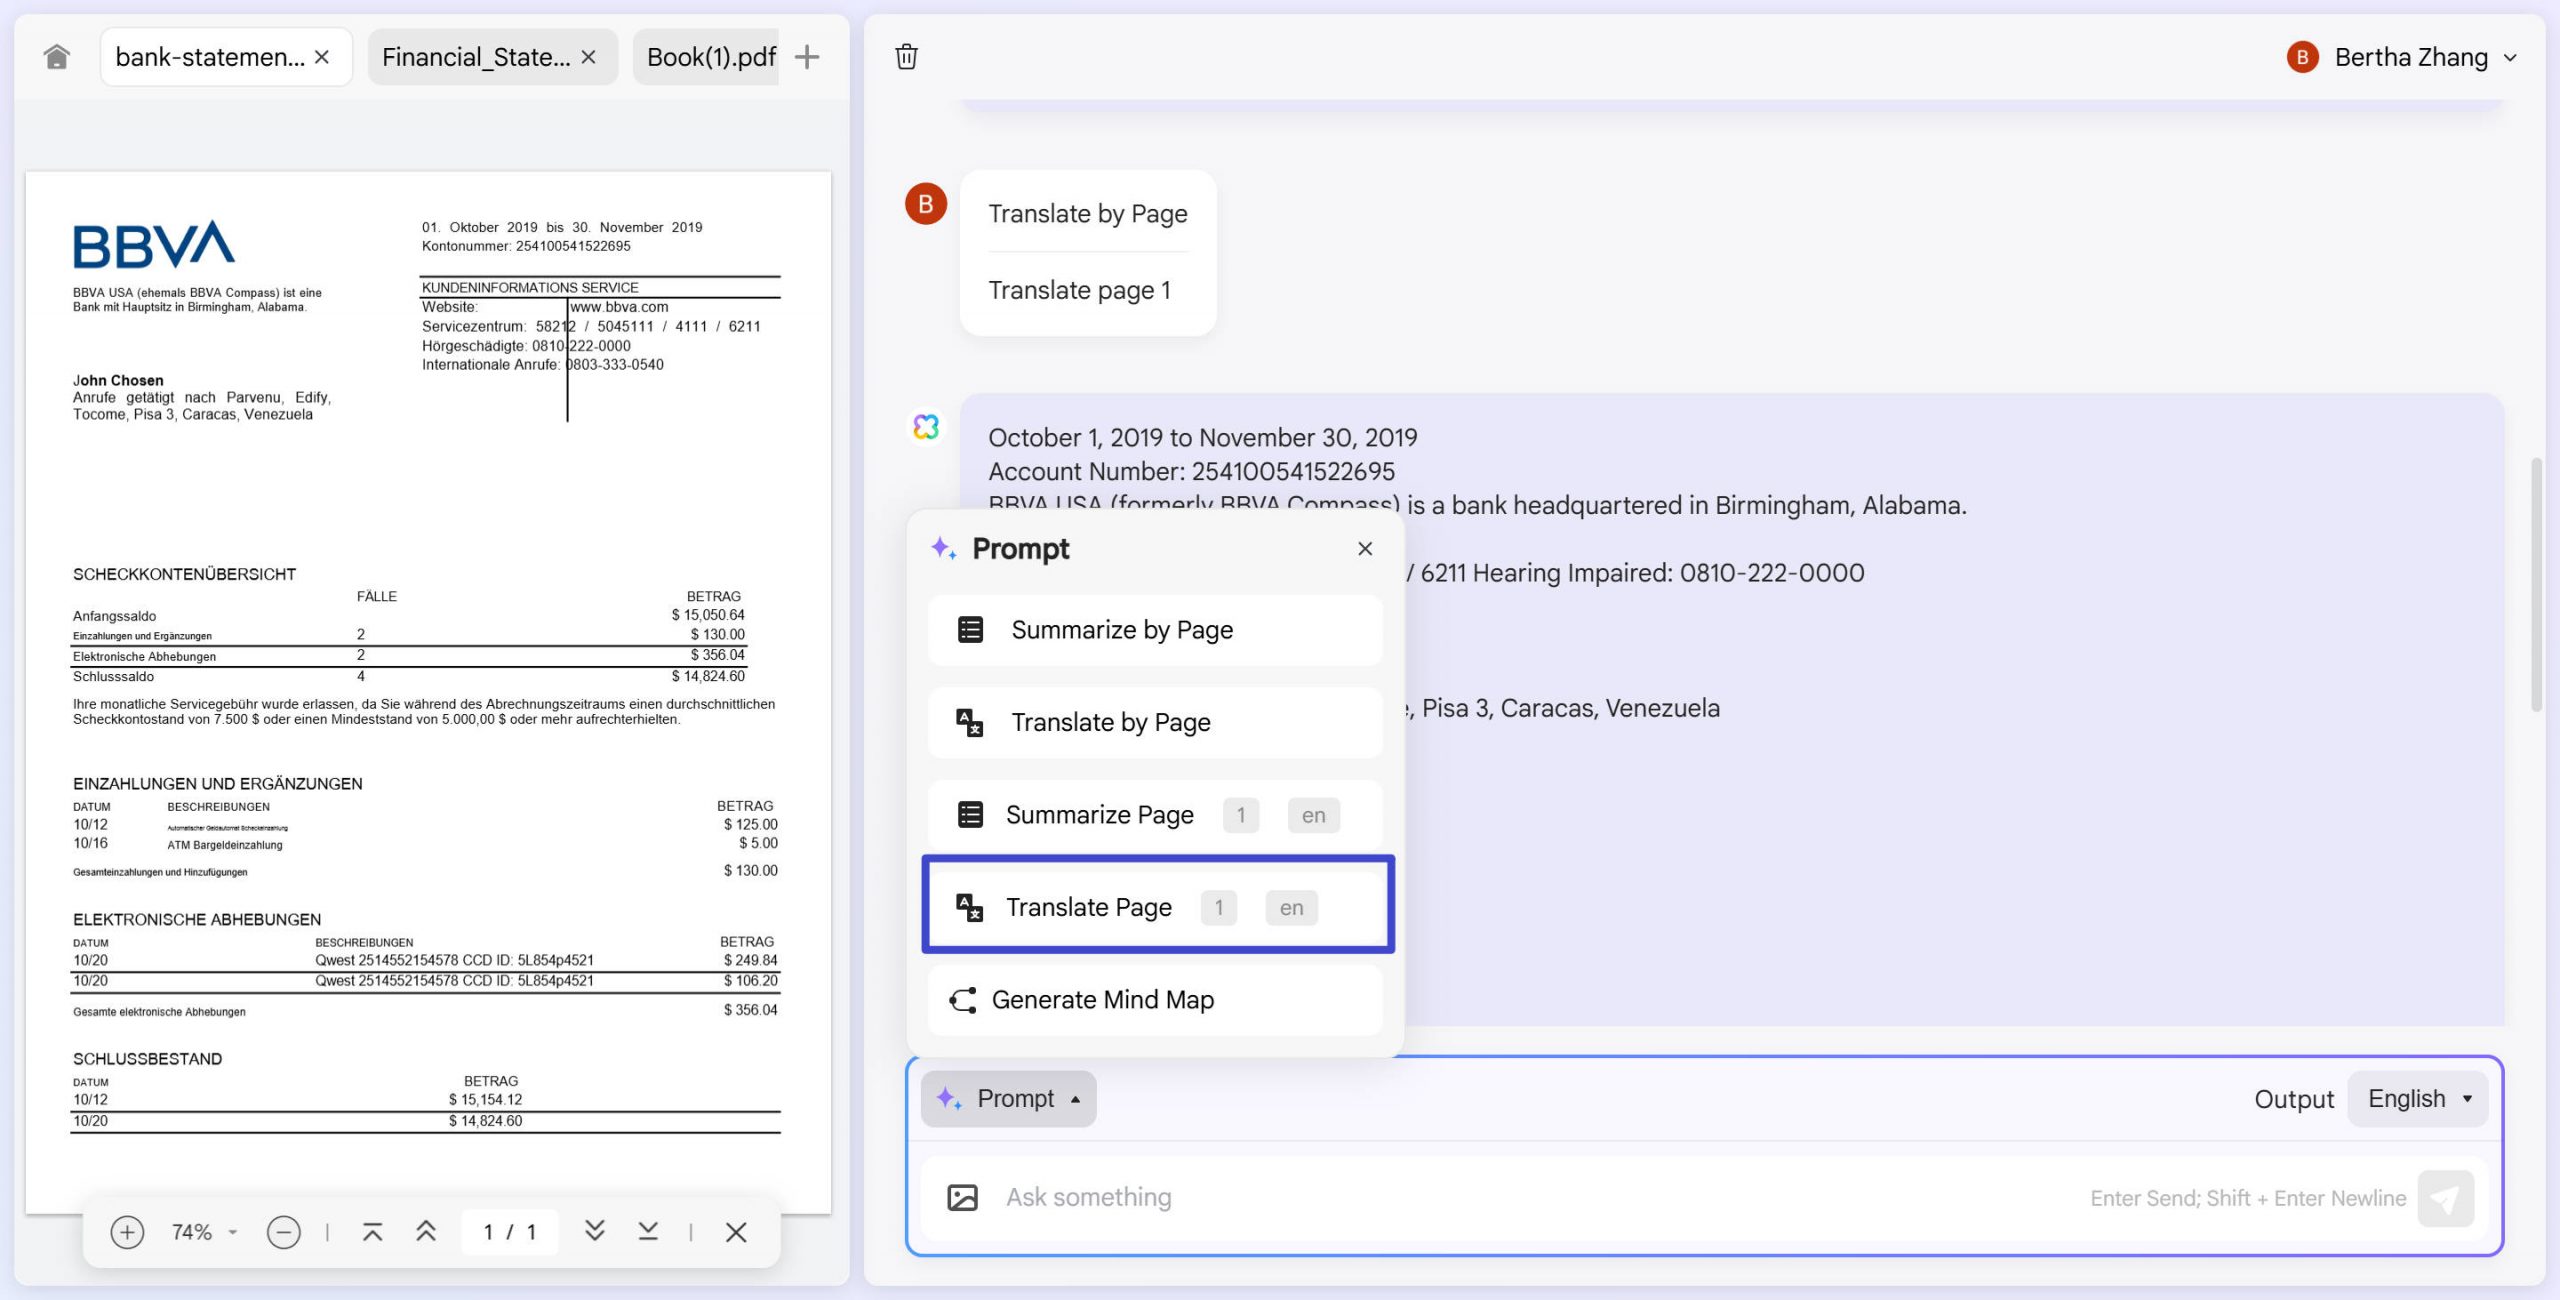Expand the 74% zoom level dropdown
2560x1300 pixels.
click(x=232, y=1232)
